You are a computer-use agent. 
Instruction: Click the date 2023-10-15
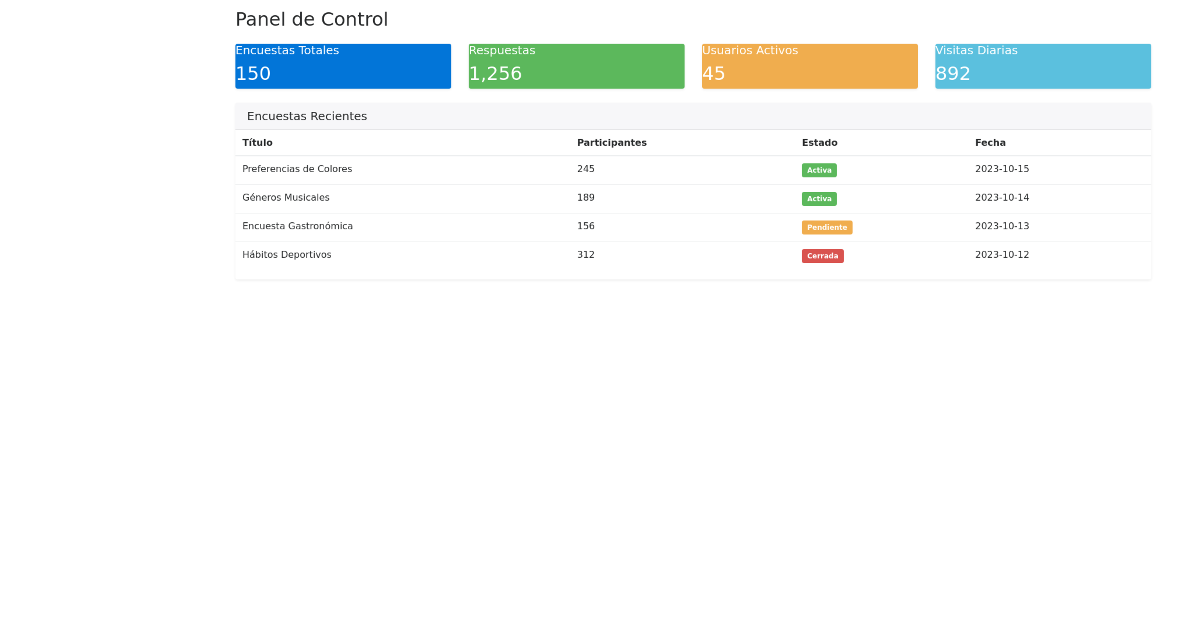point(1001,169)
